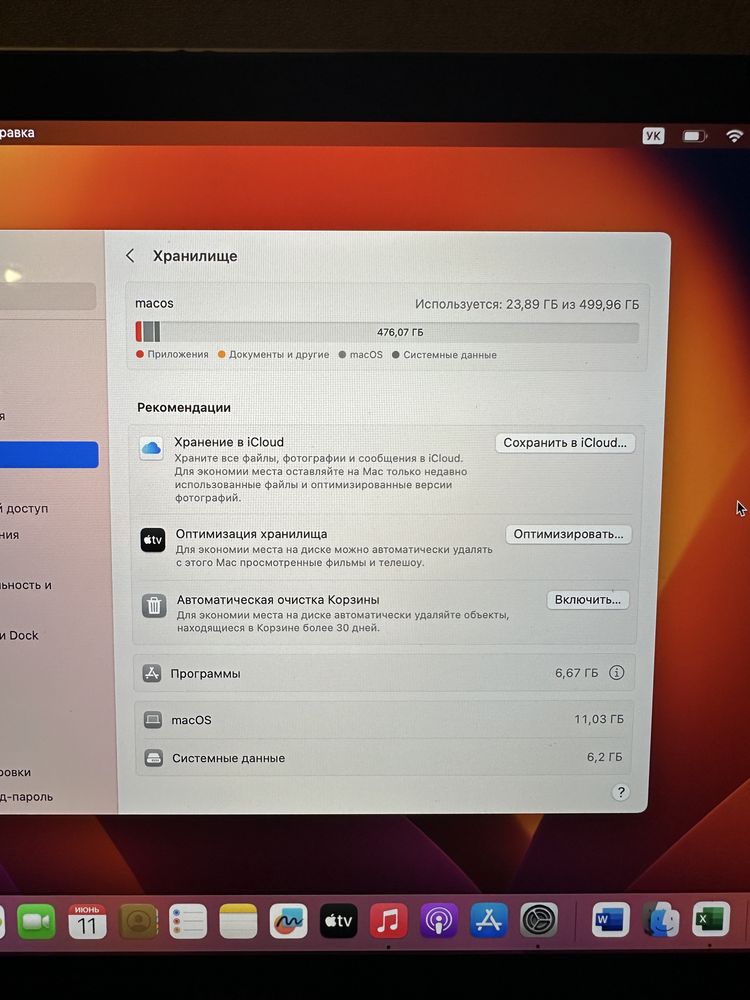The image size is (750, 1000).
Task: Click the drive icon beside Системные данные
Action: [x=153, y=758]
